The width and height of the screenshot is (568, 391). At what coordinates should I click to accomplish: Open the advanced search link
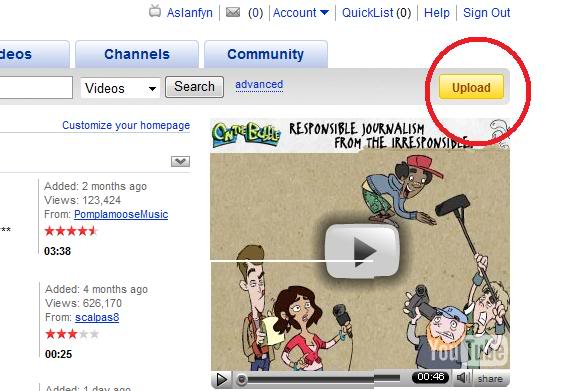tap(259, 84)
